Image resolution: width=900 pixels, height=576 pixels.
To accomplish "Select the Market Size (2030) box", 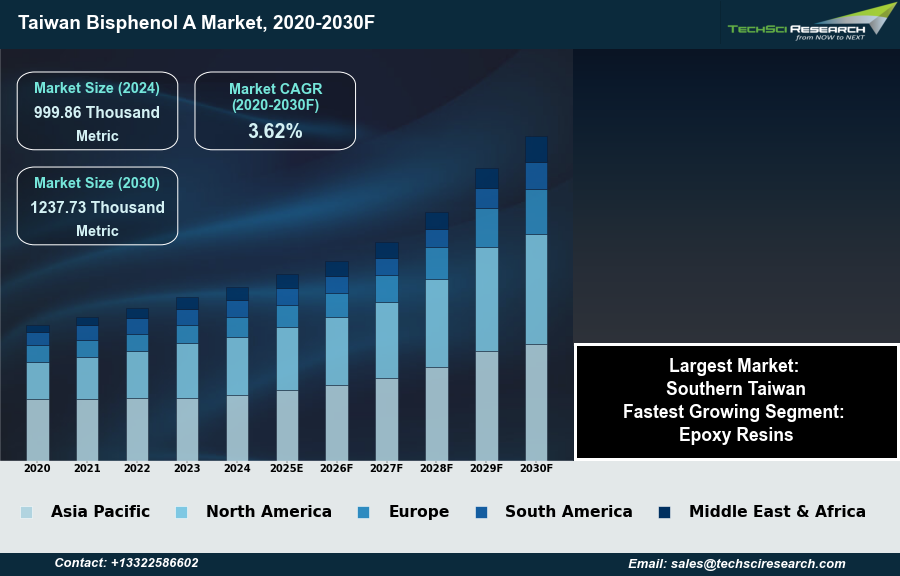I will [x=97, y=206].
